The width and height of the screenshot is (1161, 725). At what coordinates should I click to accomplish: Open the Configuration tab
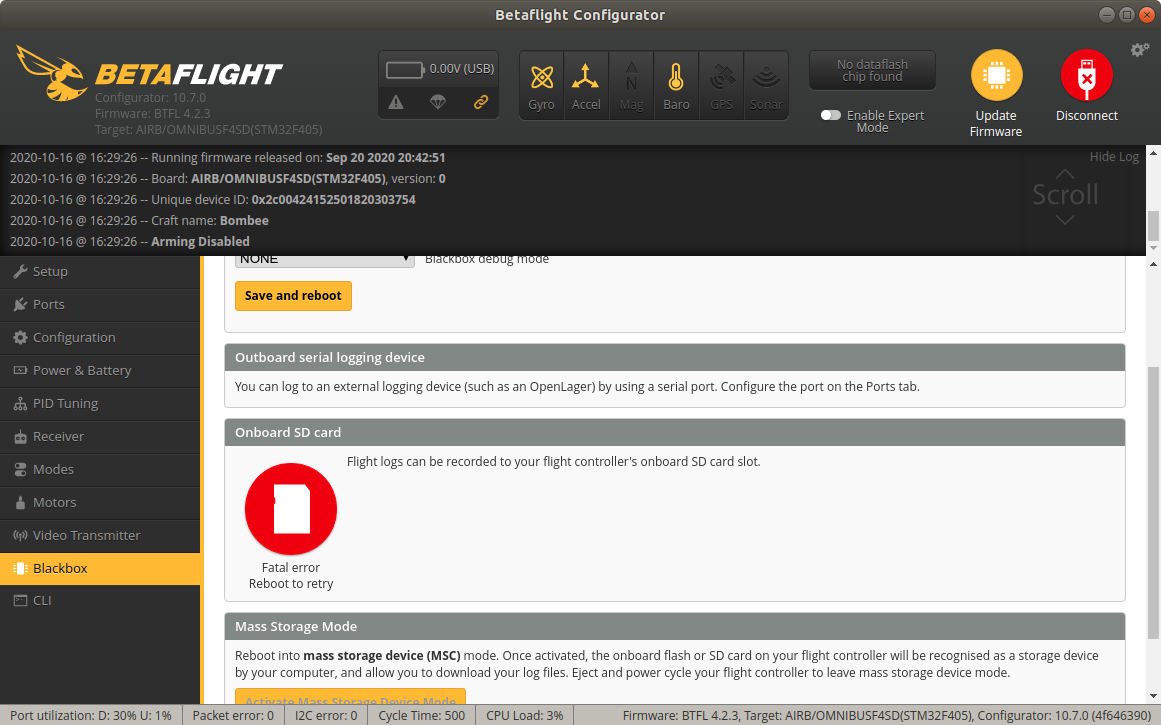100,338
